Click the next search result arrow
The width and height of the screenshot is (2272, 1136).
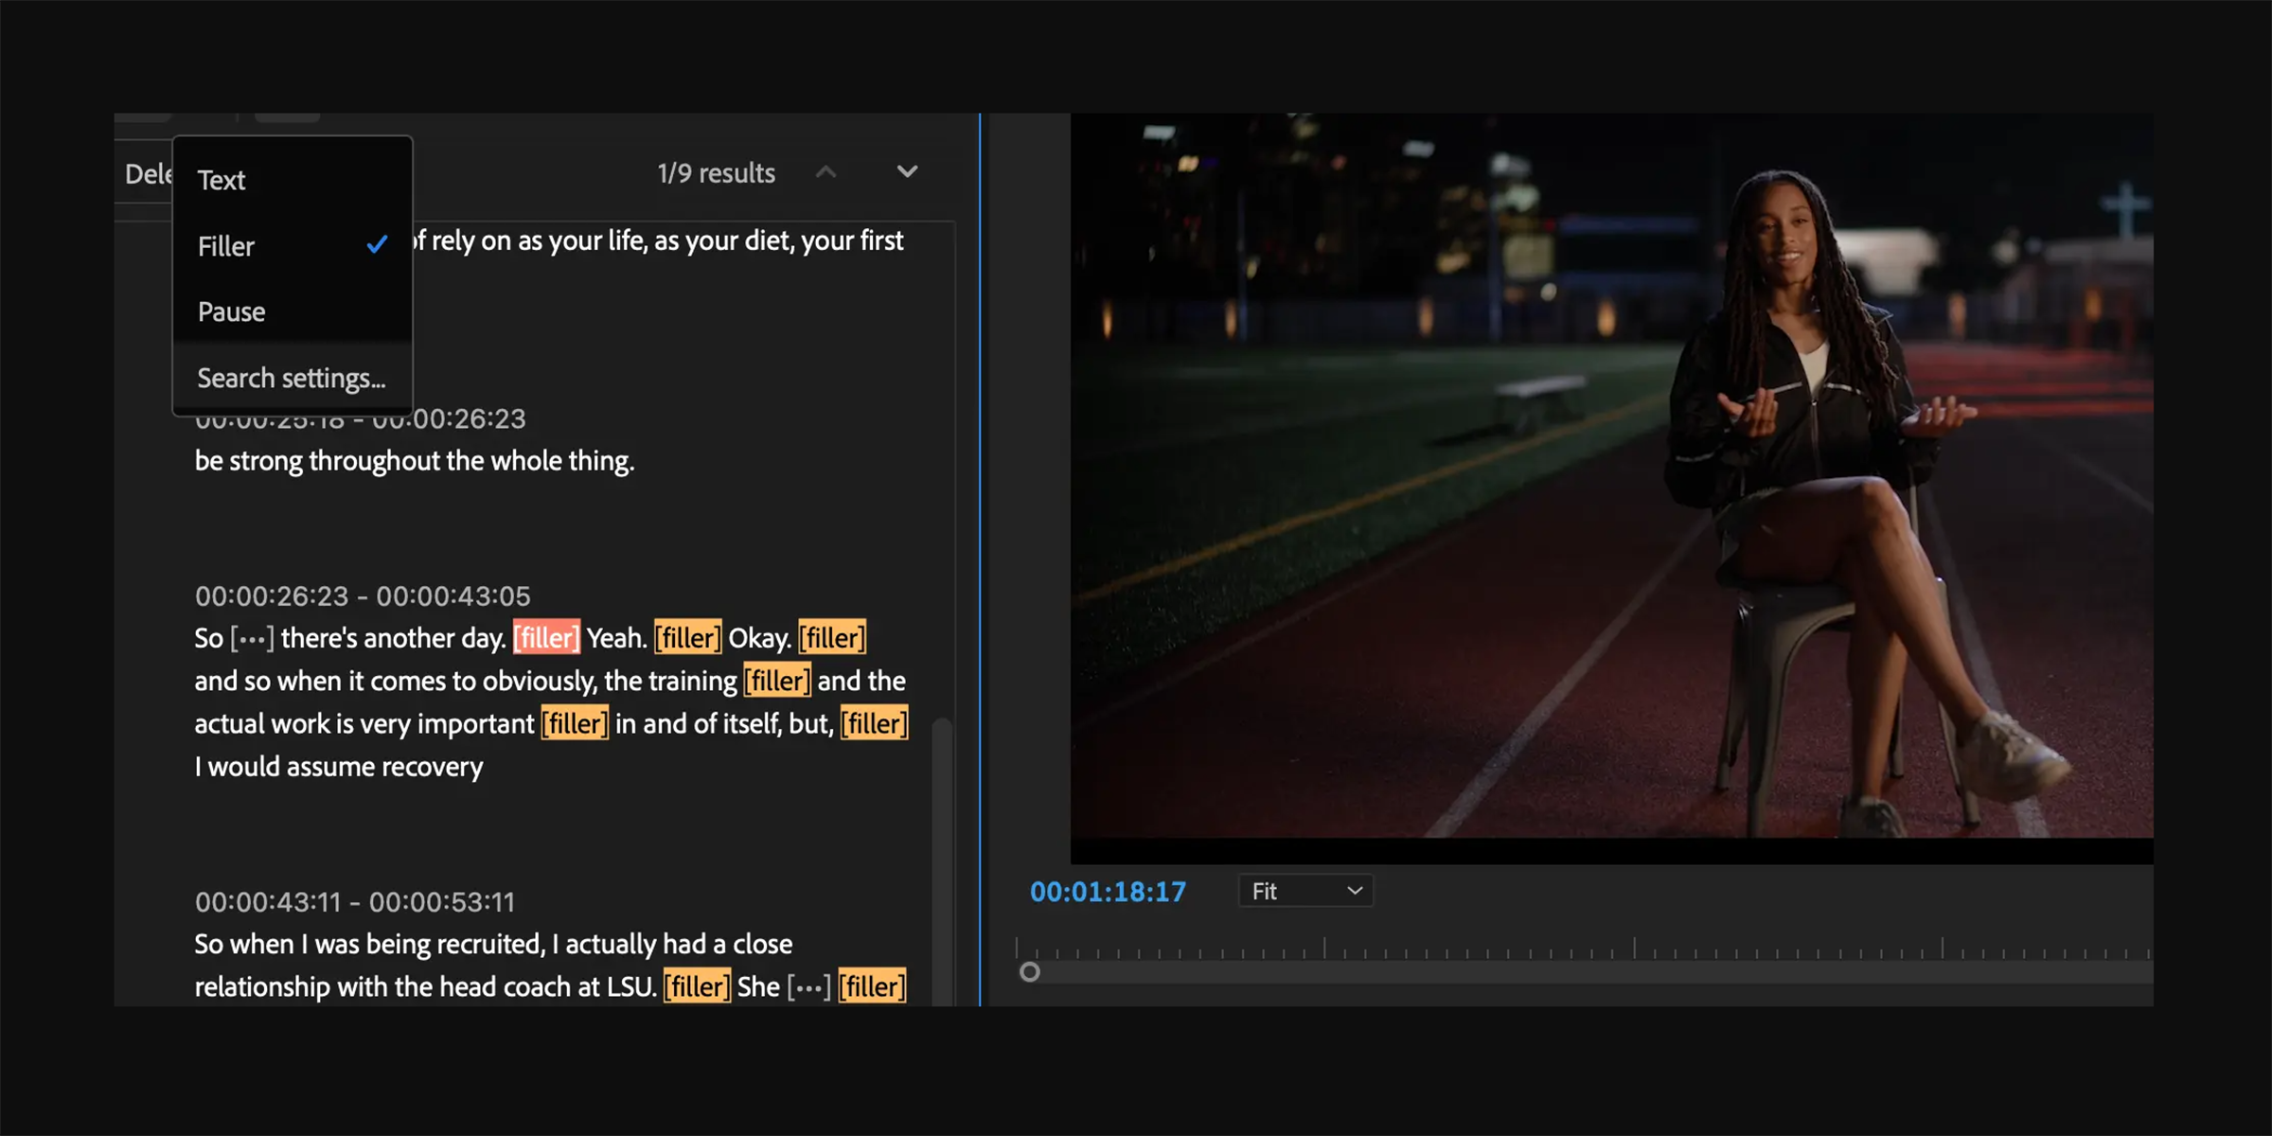[908, 172]
